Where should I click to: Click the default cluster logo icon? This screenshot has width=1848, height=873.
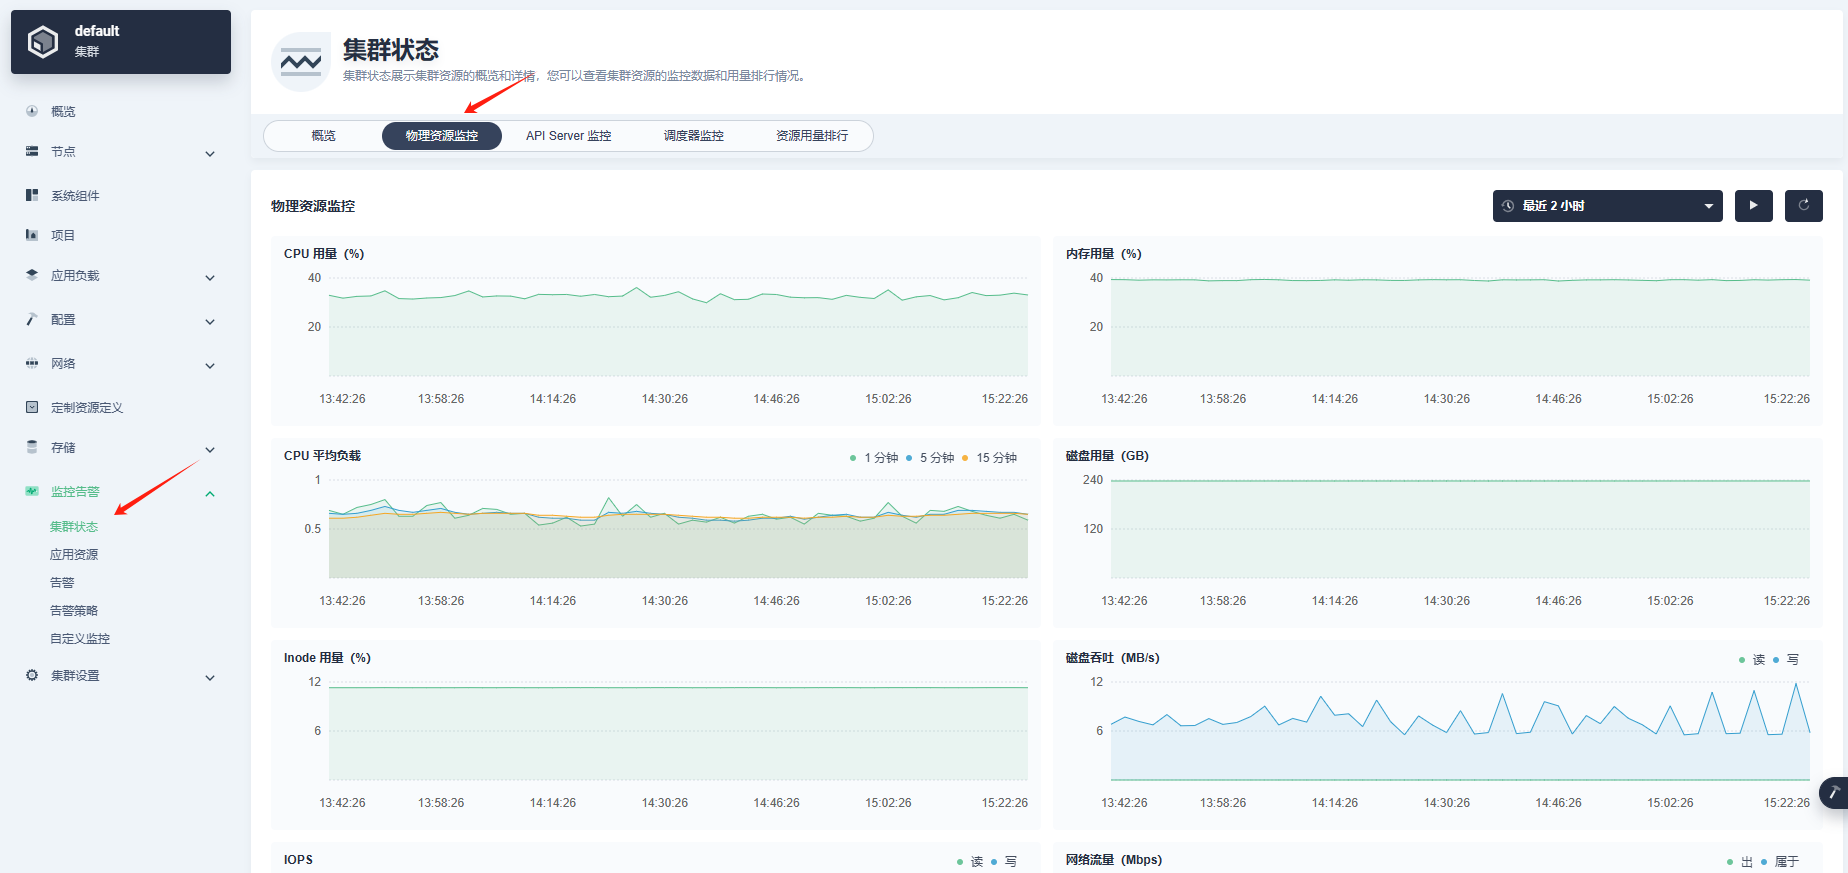click(x=43, y=42)
